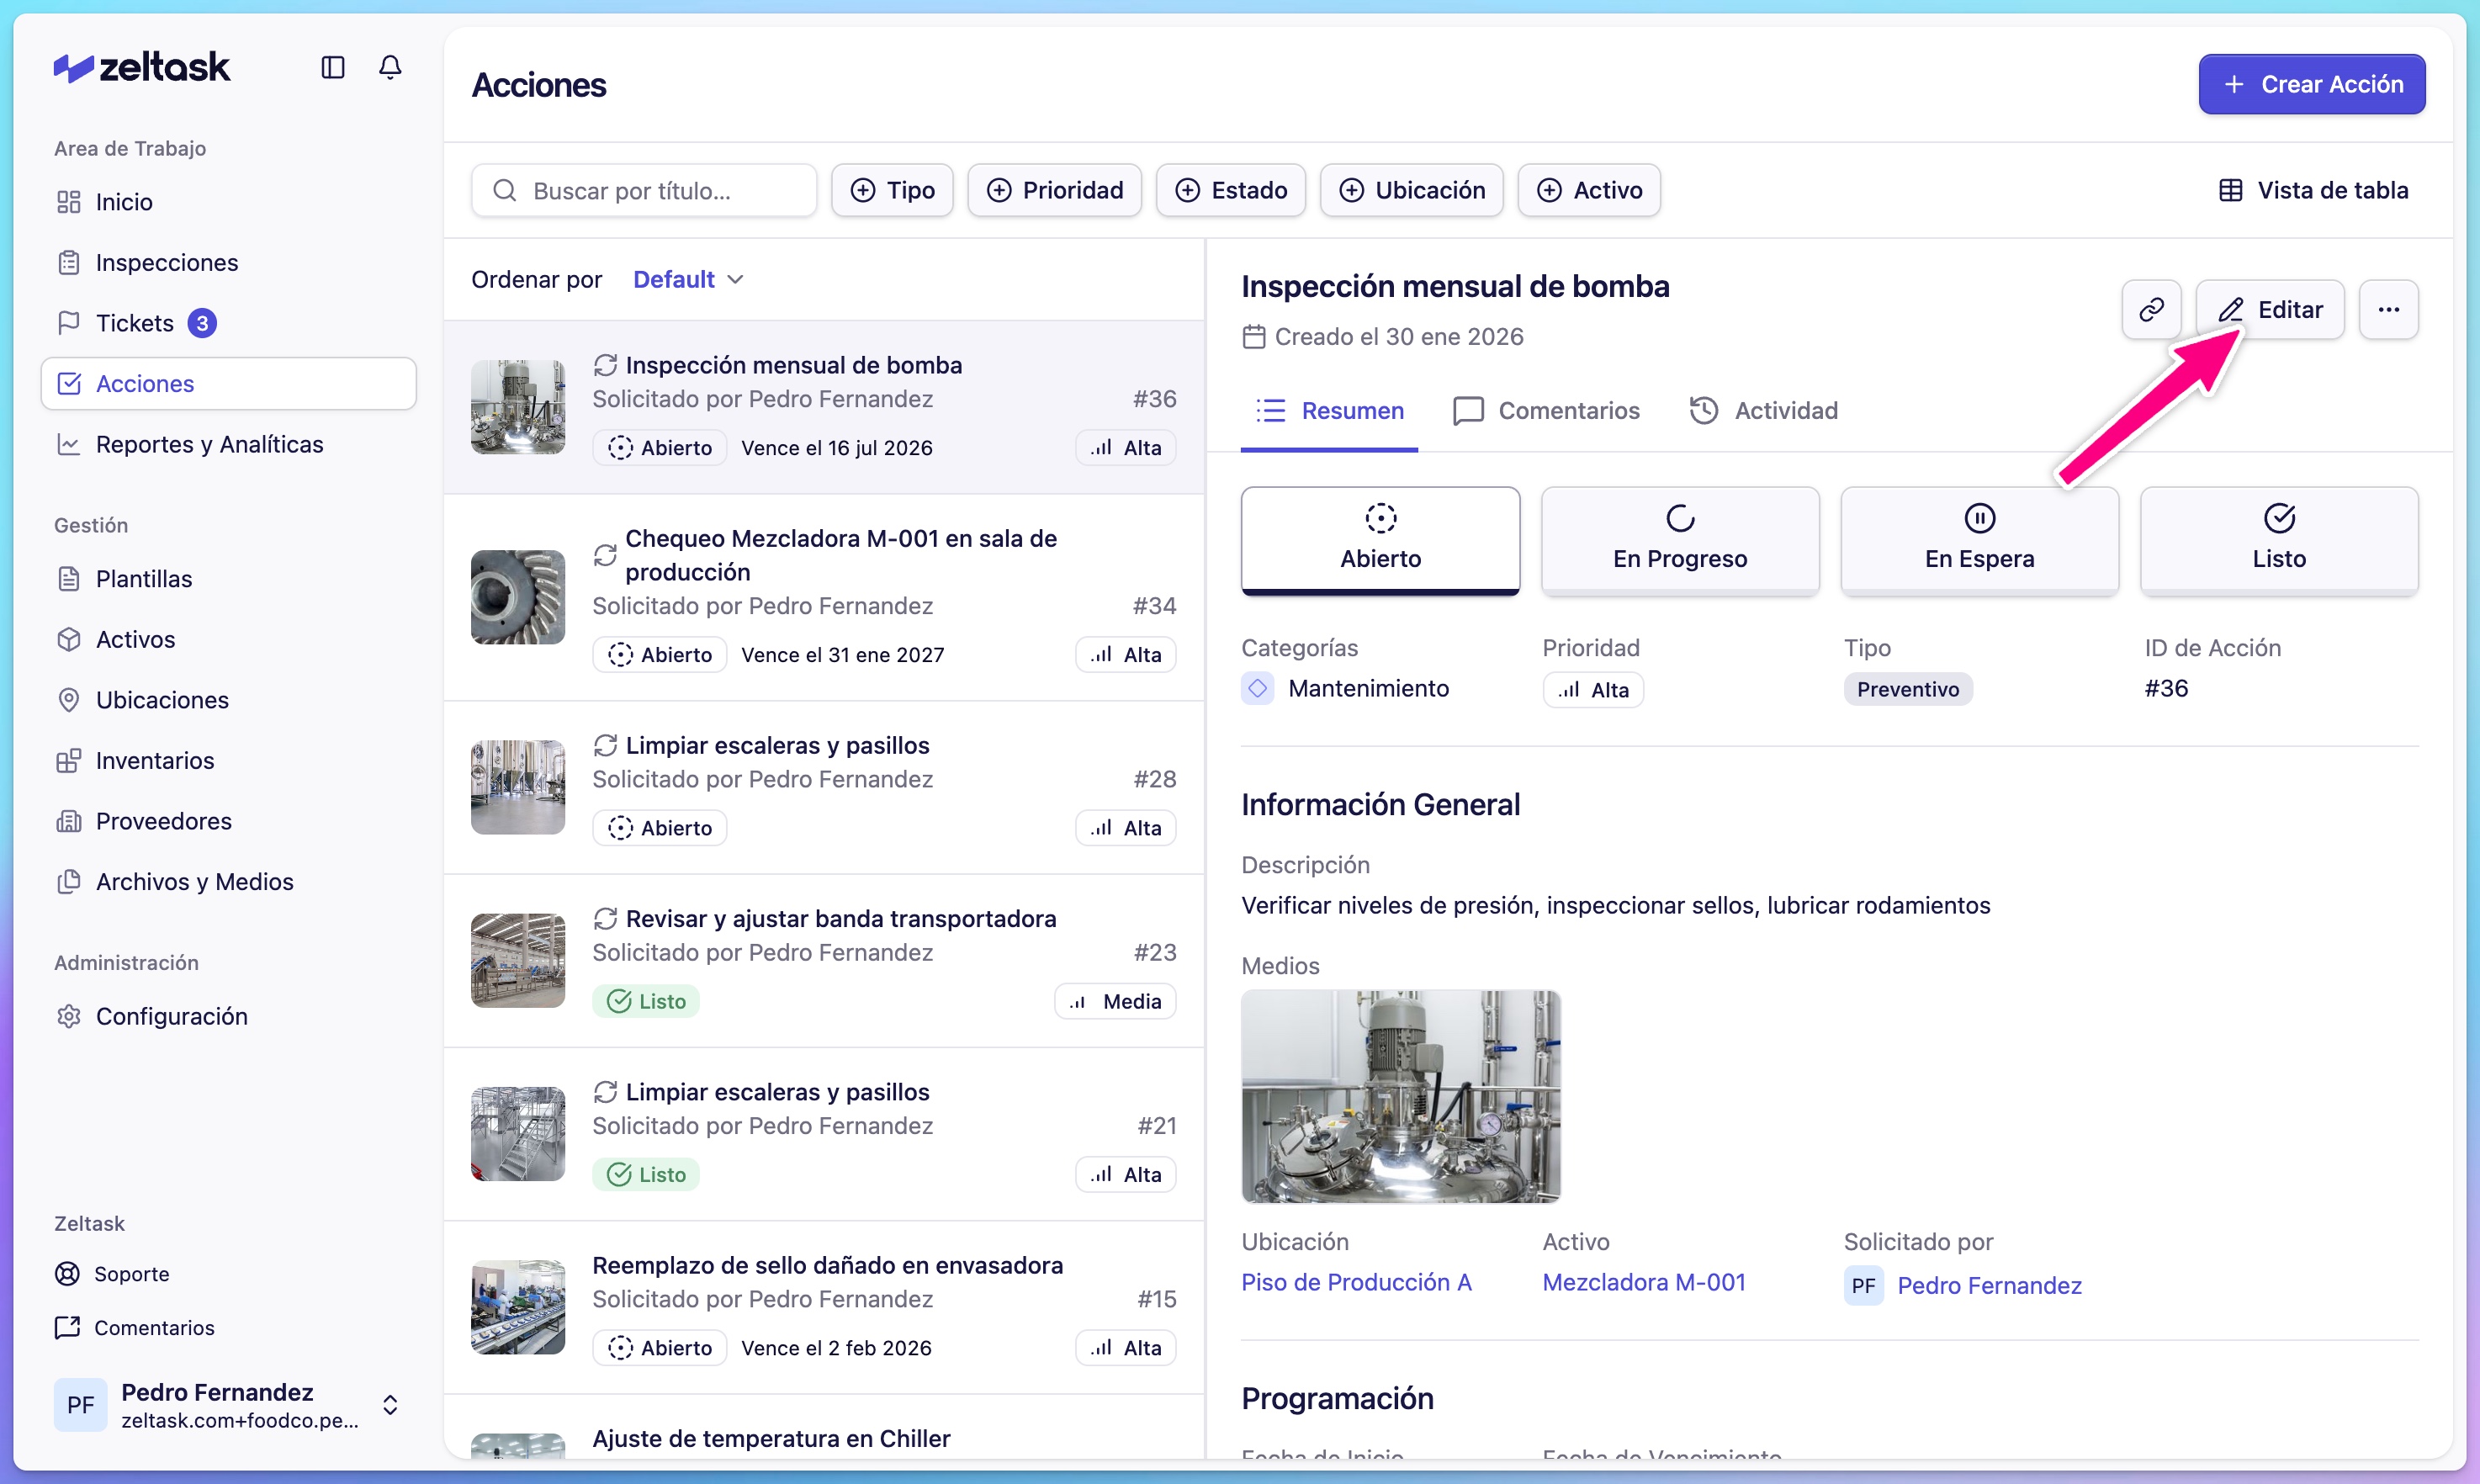The width and height of the screenshot is (2480, 1484).
Task: Click the Inventarios icon
Action: 69,761
